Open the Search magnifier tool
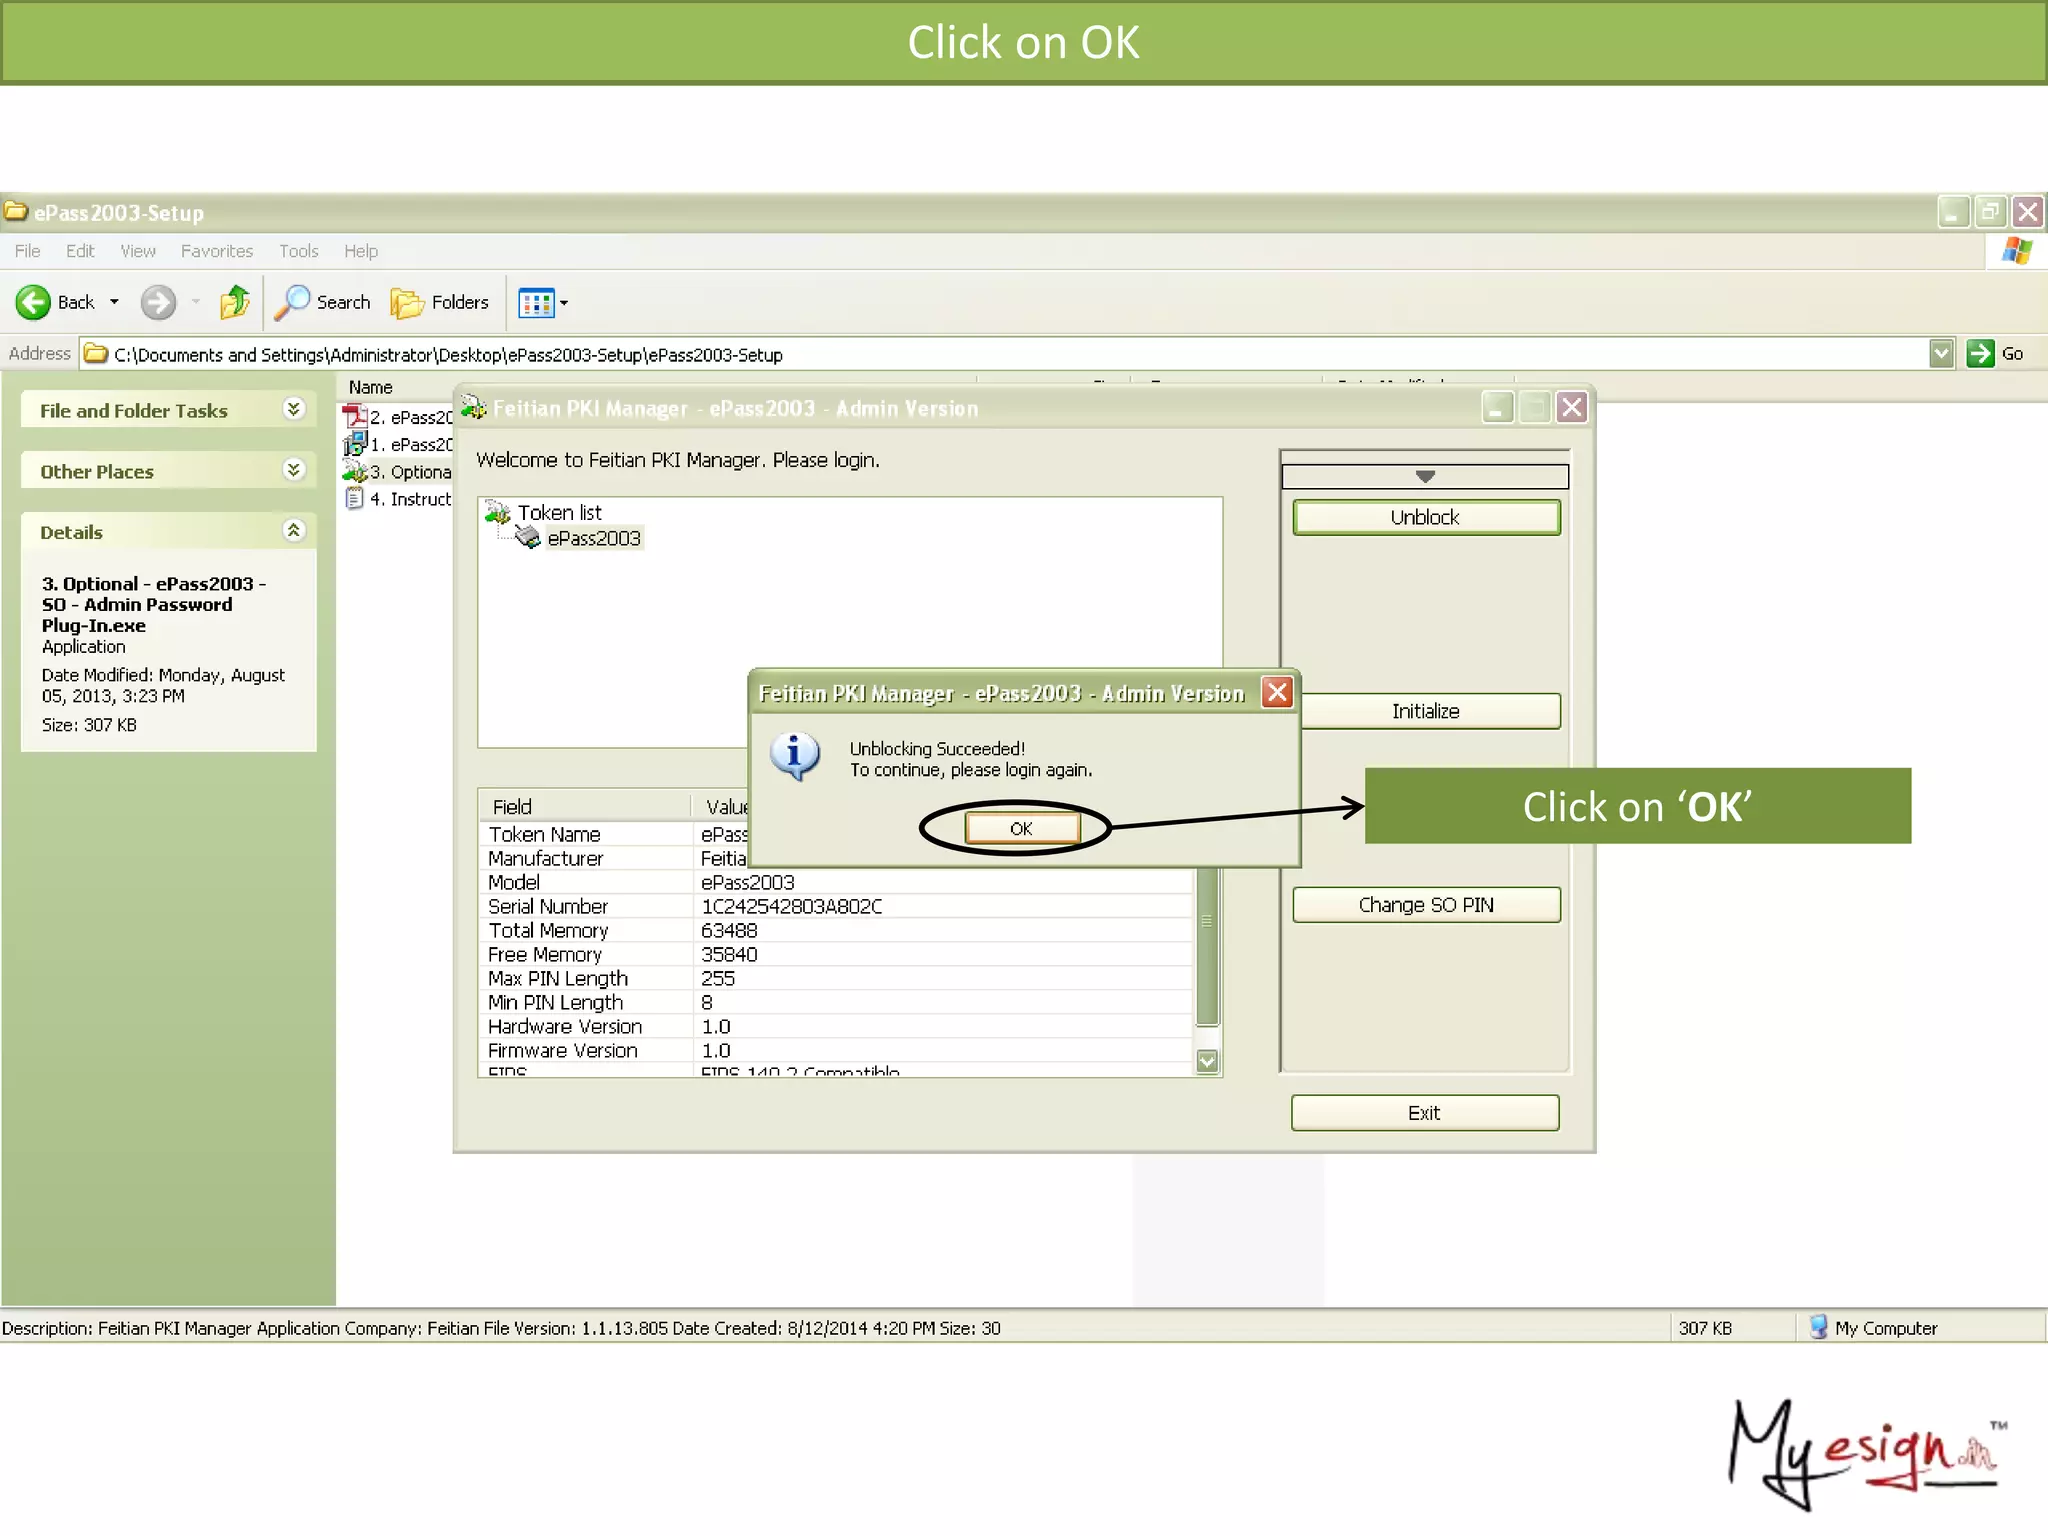The width and height of the screenshot is (2048, 1536). click(x=292, y=302)
